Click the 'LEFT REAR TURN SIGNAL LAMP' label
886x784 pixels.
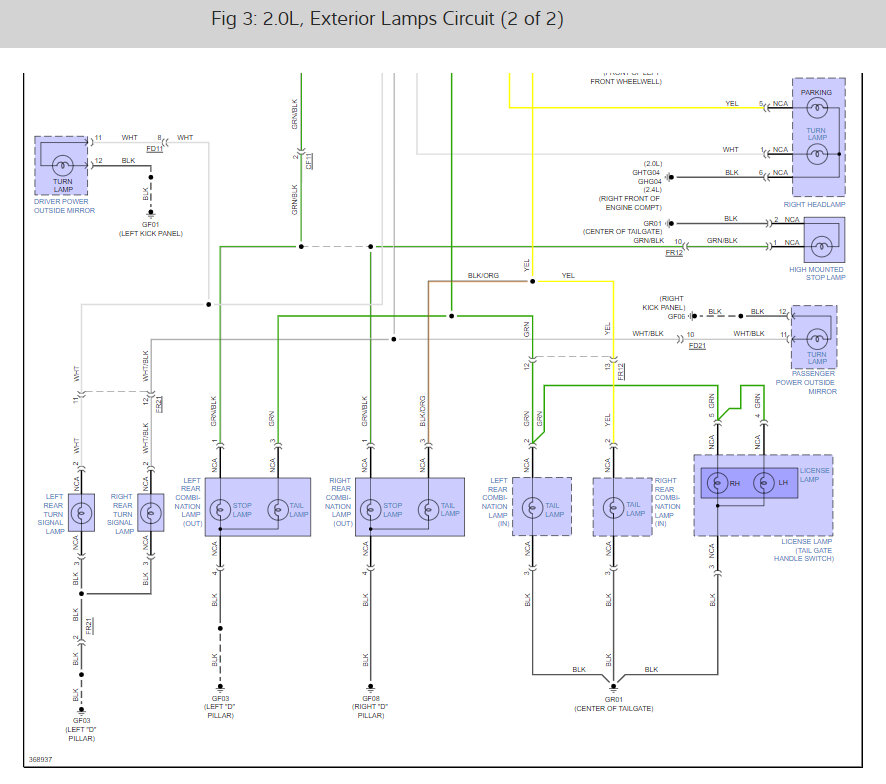coord(51,514)
